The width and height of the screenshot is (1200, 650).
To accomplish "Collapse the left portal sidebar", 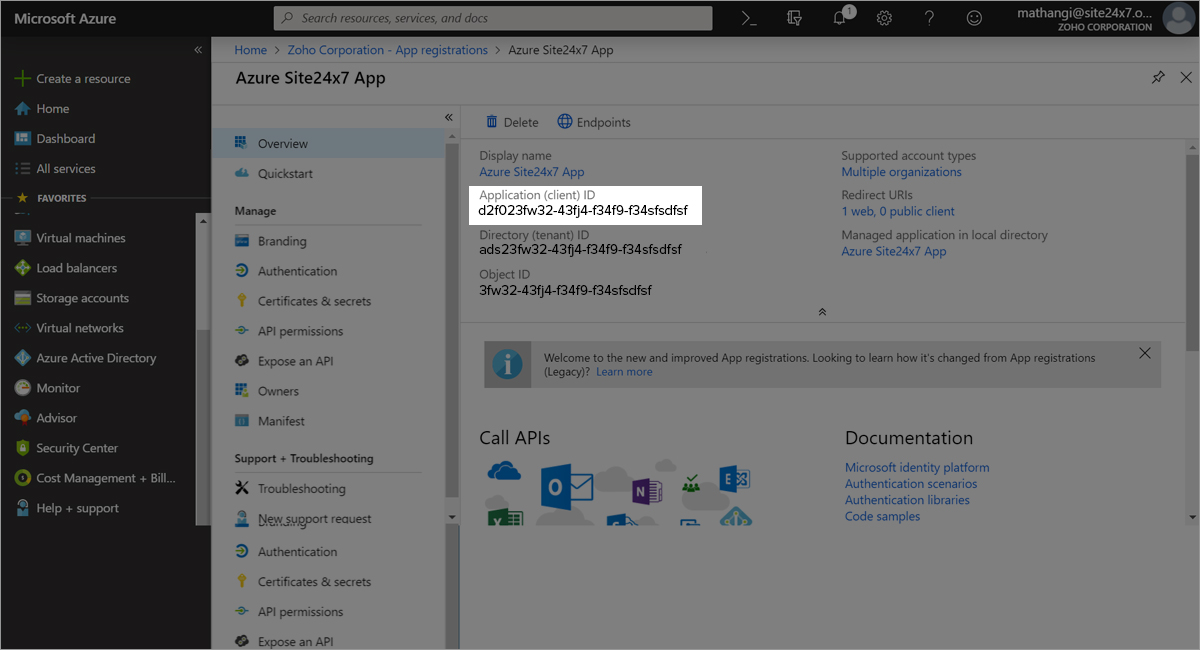I will point(198,49).
